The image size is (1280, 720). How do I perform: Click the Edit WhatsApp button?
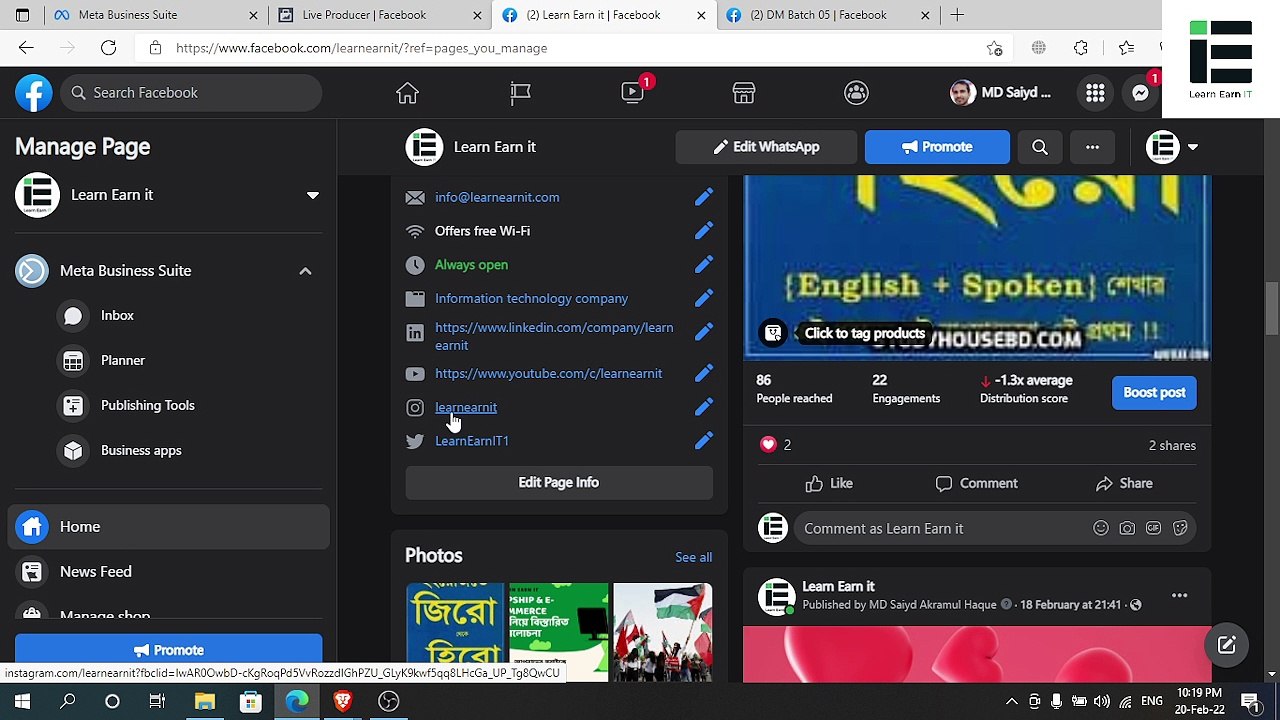click(x=766, y=147)
